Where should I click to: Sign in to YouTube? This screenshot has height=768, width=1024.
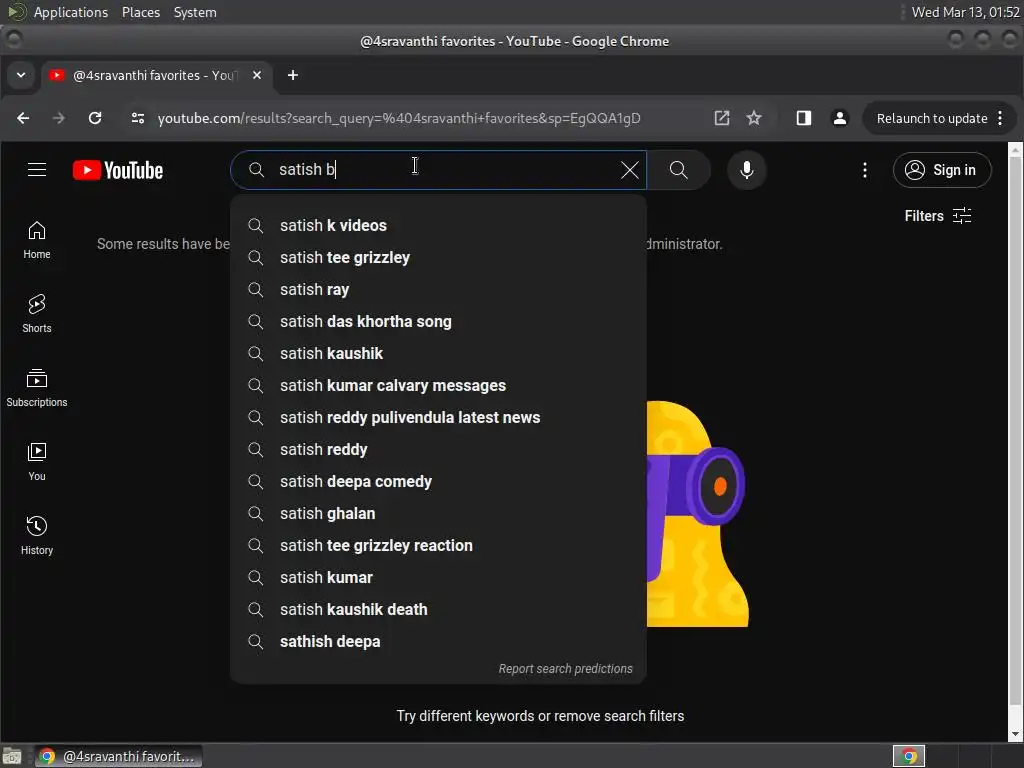942,170
